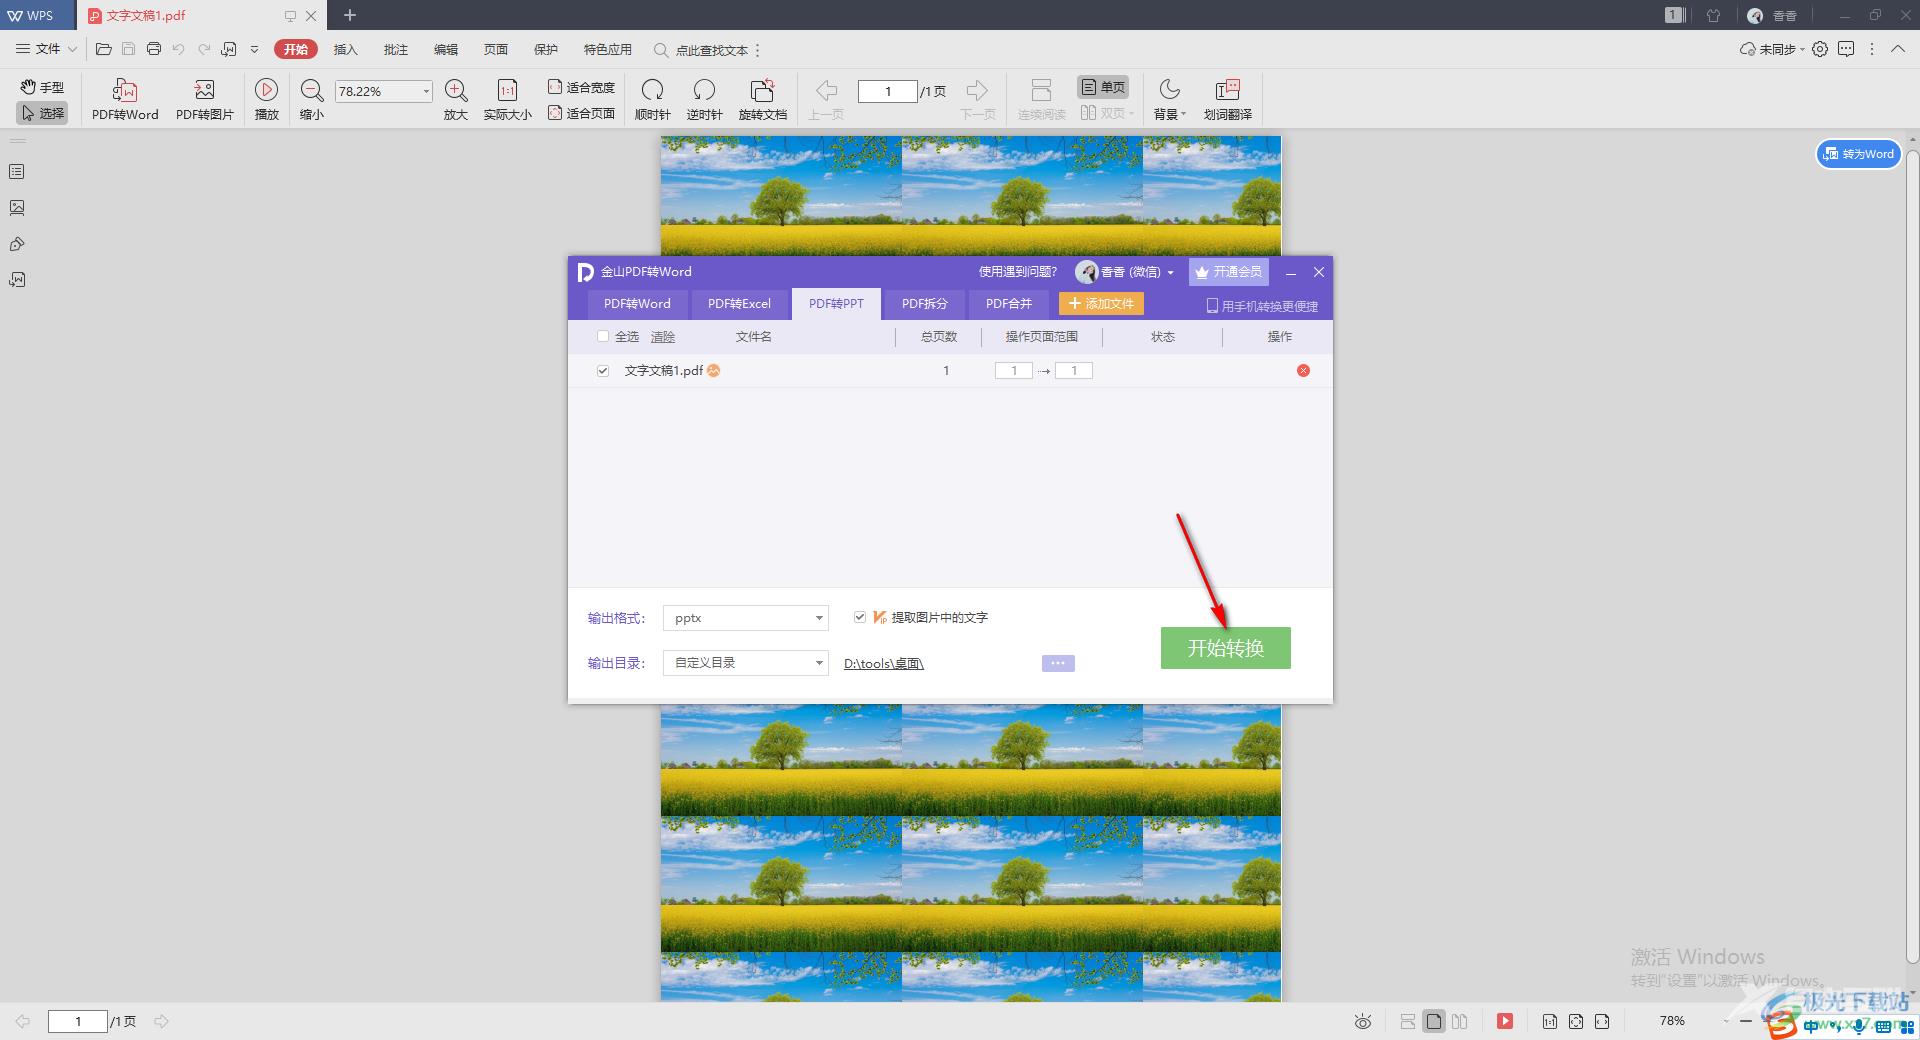Switch to the PDF转Excel tab
The width and height of the screenshot is (1920, 1040).
pos(739,304)
